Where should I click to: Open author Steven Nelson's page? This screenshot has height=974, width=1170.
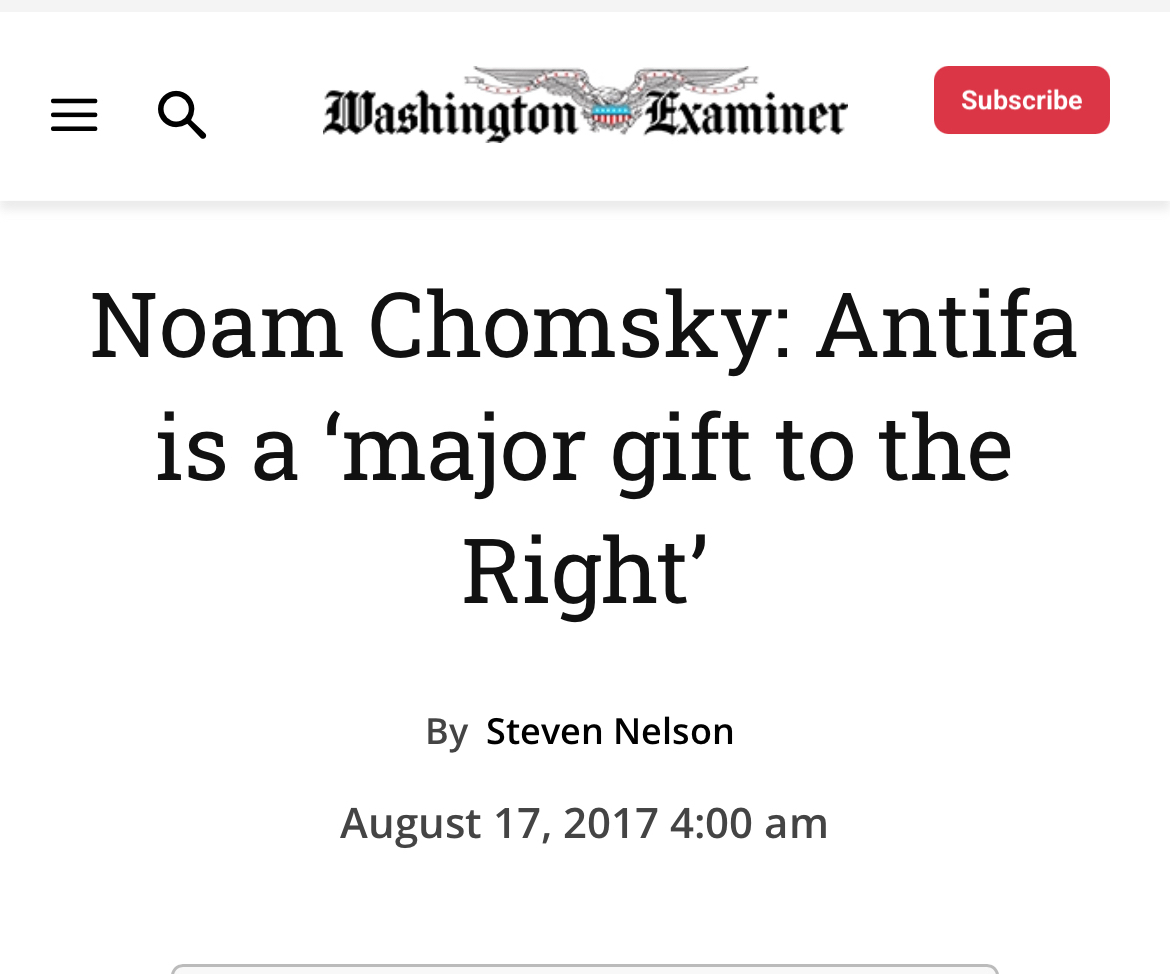coord(609,731)
